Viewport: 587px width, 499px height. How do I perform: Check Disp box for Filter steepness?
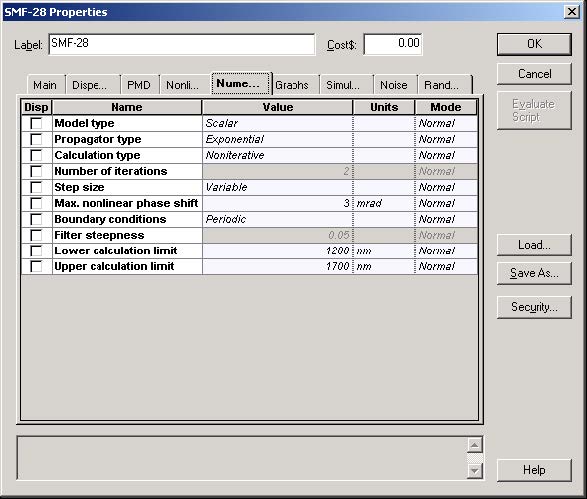click(36, 235)
